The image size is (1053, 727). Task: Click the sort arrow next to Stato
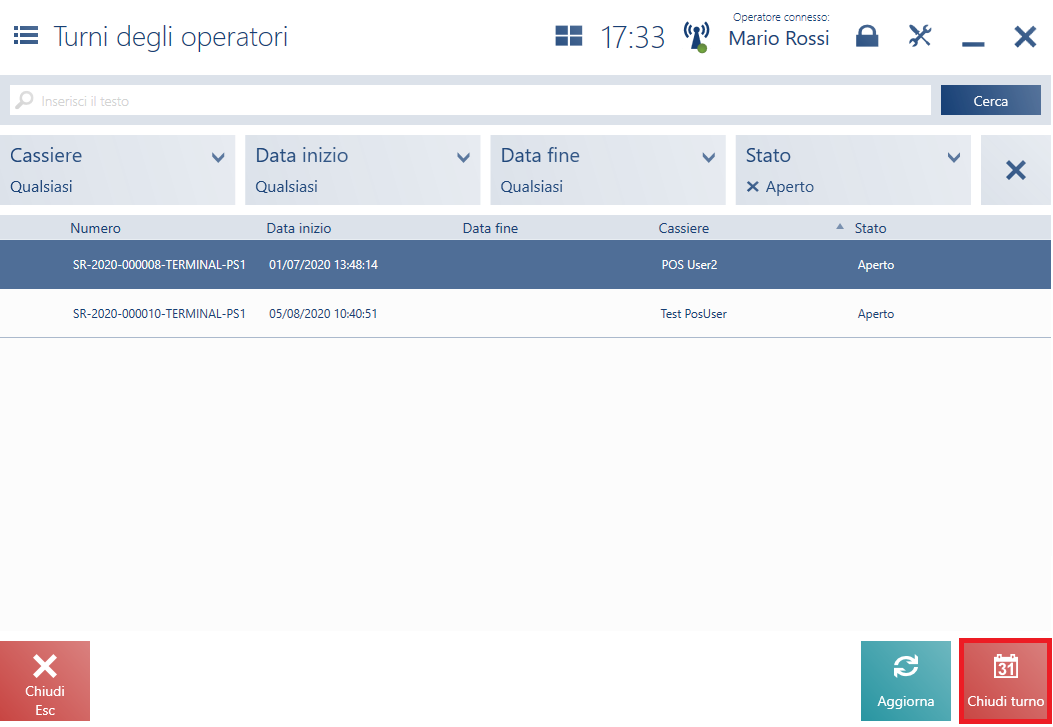pyautogui.click(x=839, y=227)
